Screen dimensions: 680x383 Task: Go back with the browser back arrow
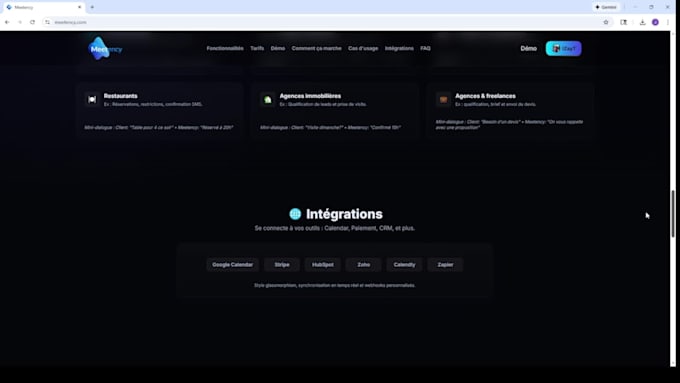7,22
